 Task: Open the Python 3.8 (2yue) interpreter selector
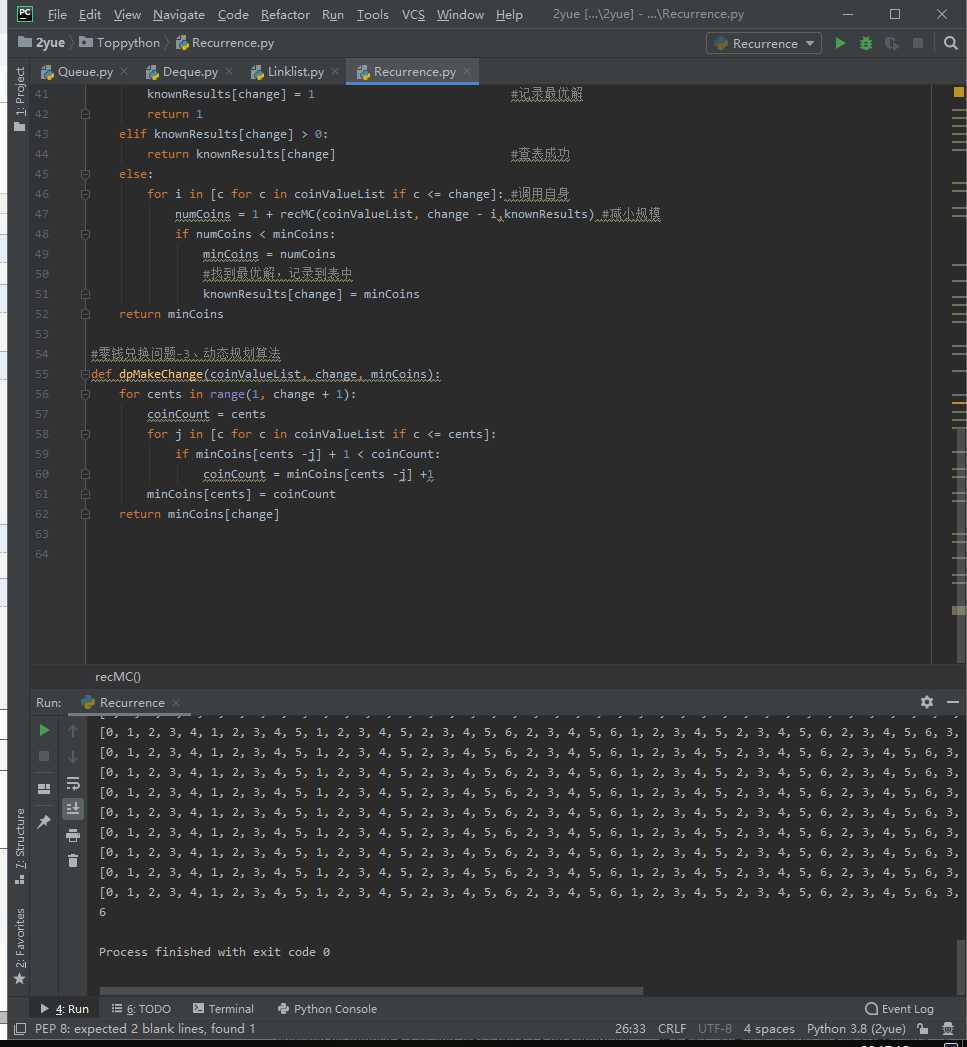856,1028
